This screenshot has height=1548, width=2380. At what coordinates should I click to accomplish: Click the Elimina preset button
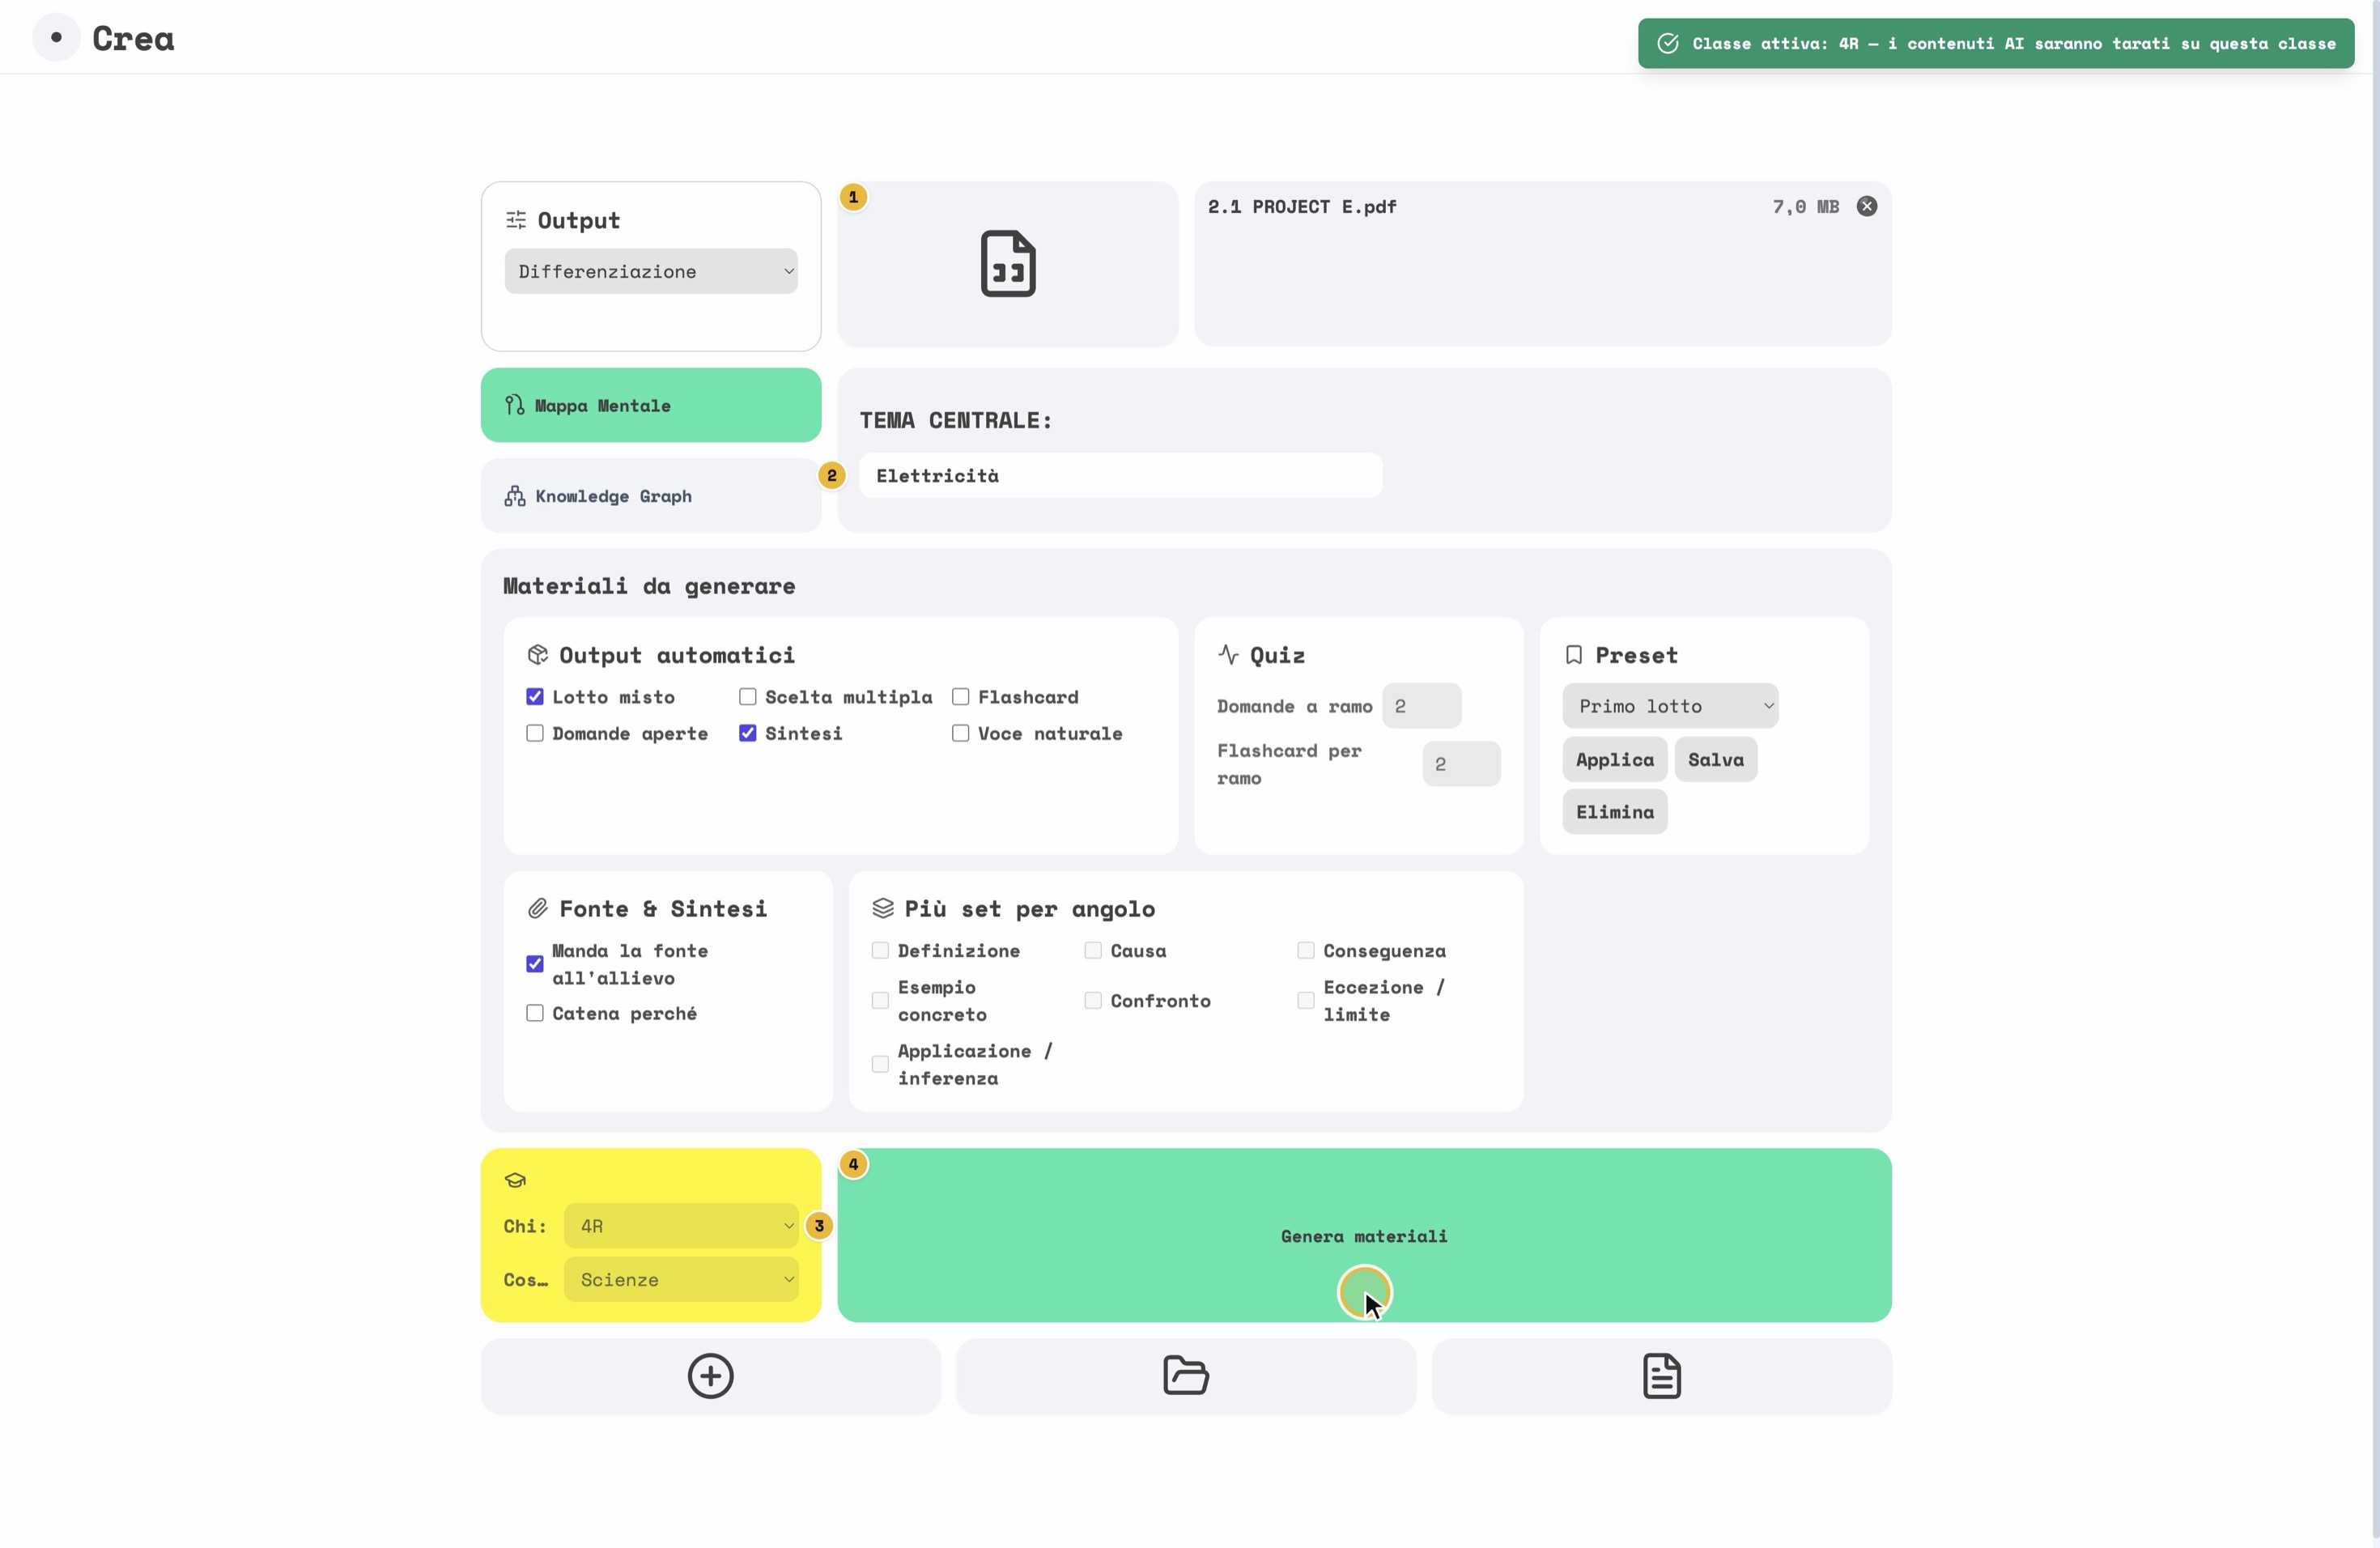click(x=1614, y=812)
